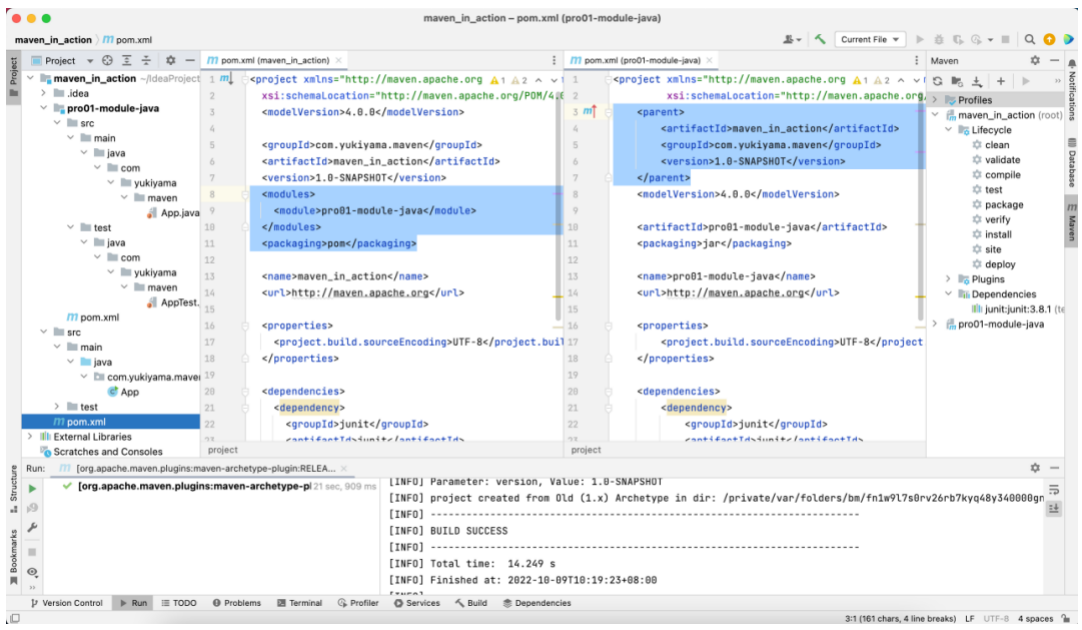Viewport: 1082px width, 630px height.
Task: Open the Terminal tool window tab
Action: pyautogui.click(x=299, y=603)
